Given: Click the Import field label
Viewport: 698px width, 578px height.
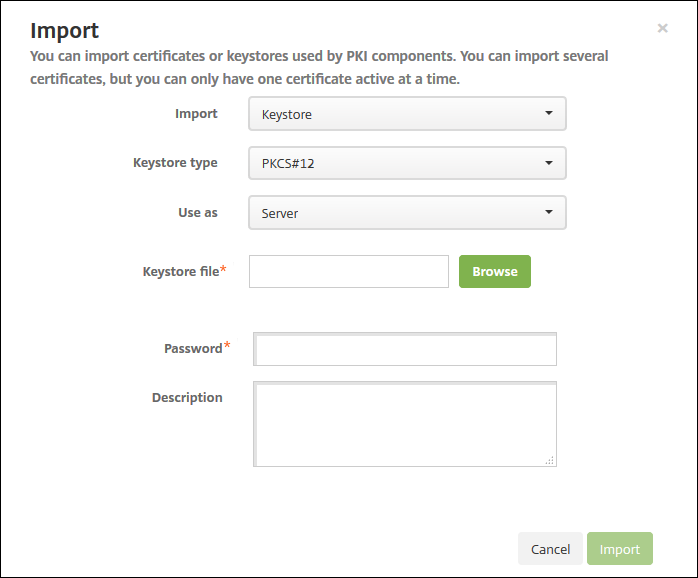Looking at the screenshot, I should point(196,114).
